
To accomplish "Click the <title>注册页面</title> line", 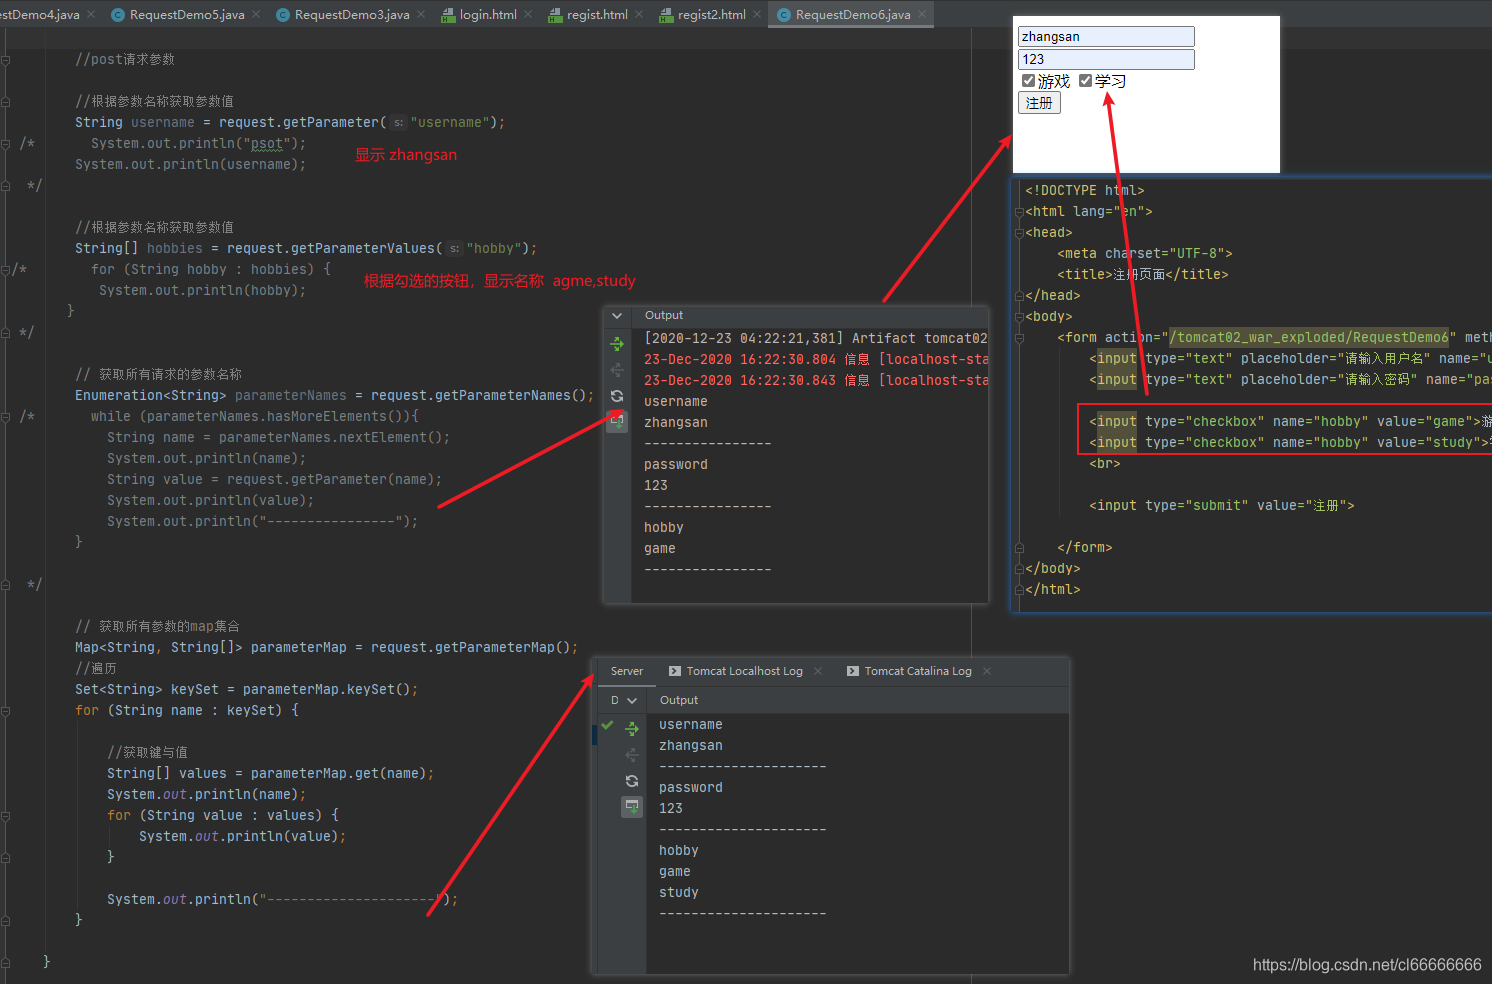I will point(1142,274).
